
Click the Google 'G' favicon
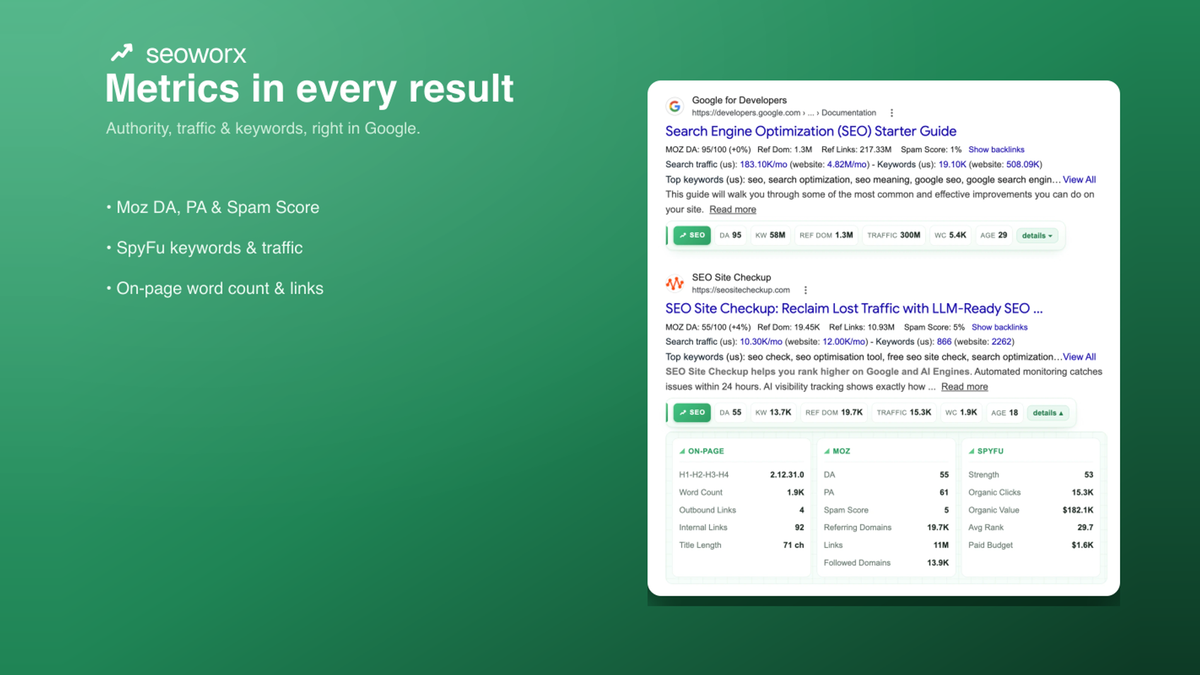(675, 106)
